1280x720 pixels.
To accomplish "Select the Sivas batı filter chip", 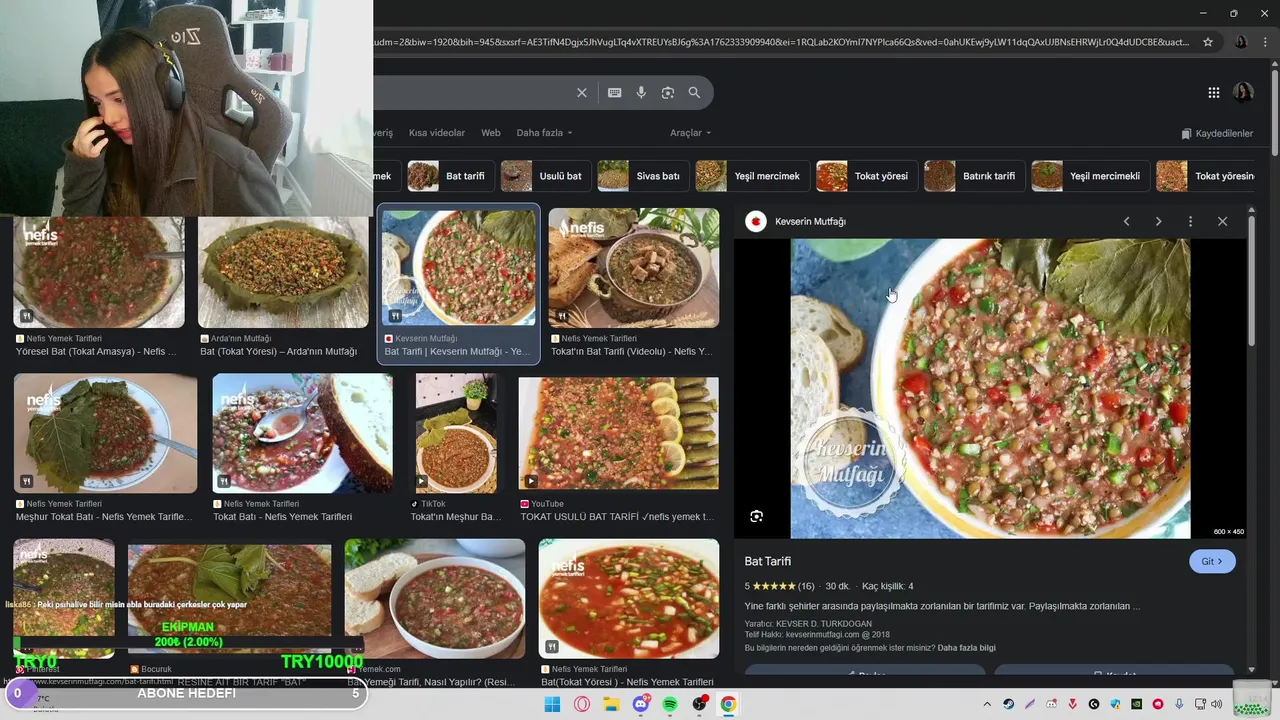I will click(x=642, y=176).
